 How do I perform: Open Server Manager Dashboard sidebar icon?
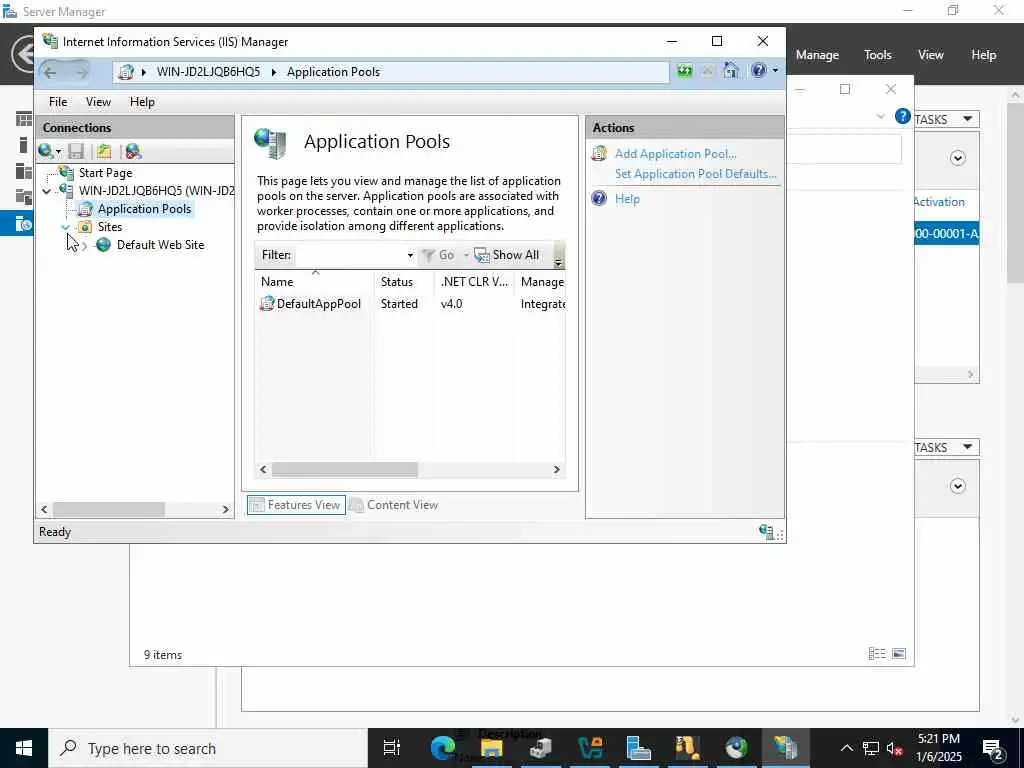point(24,119)
